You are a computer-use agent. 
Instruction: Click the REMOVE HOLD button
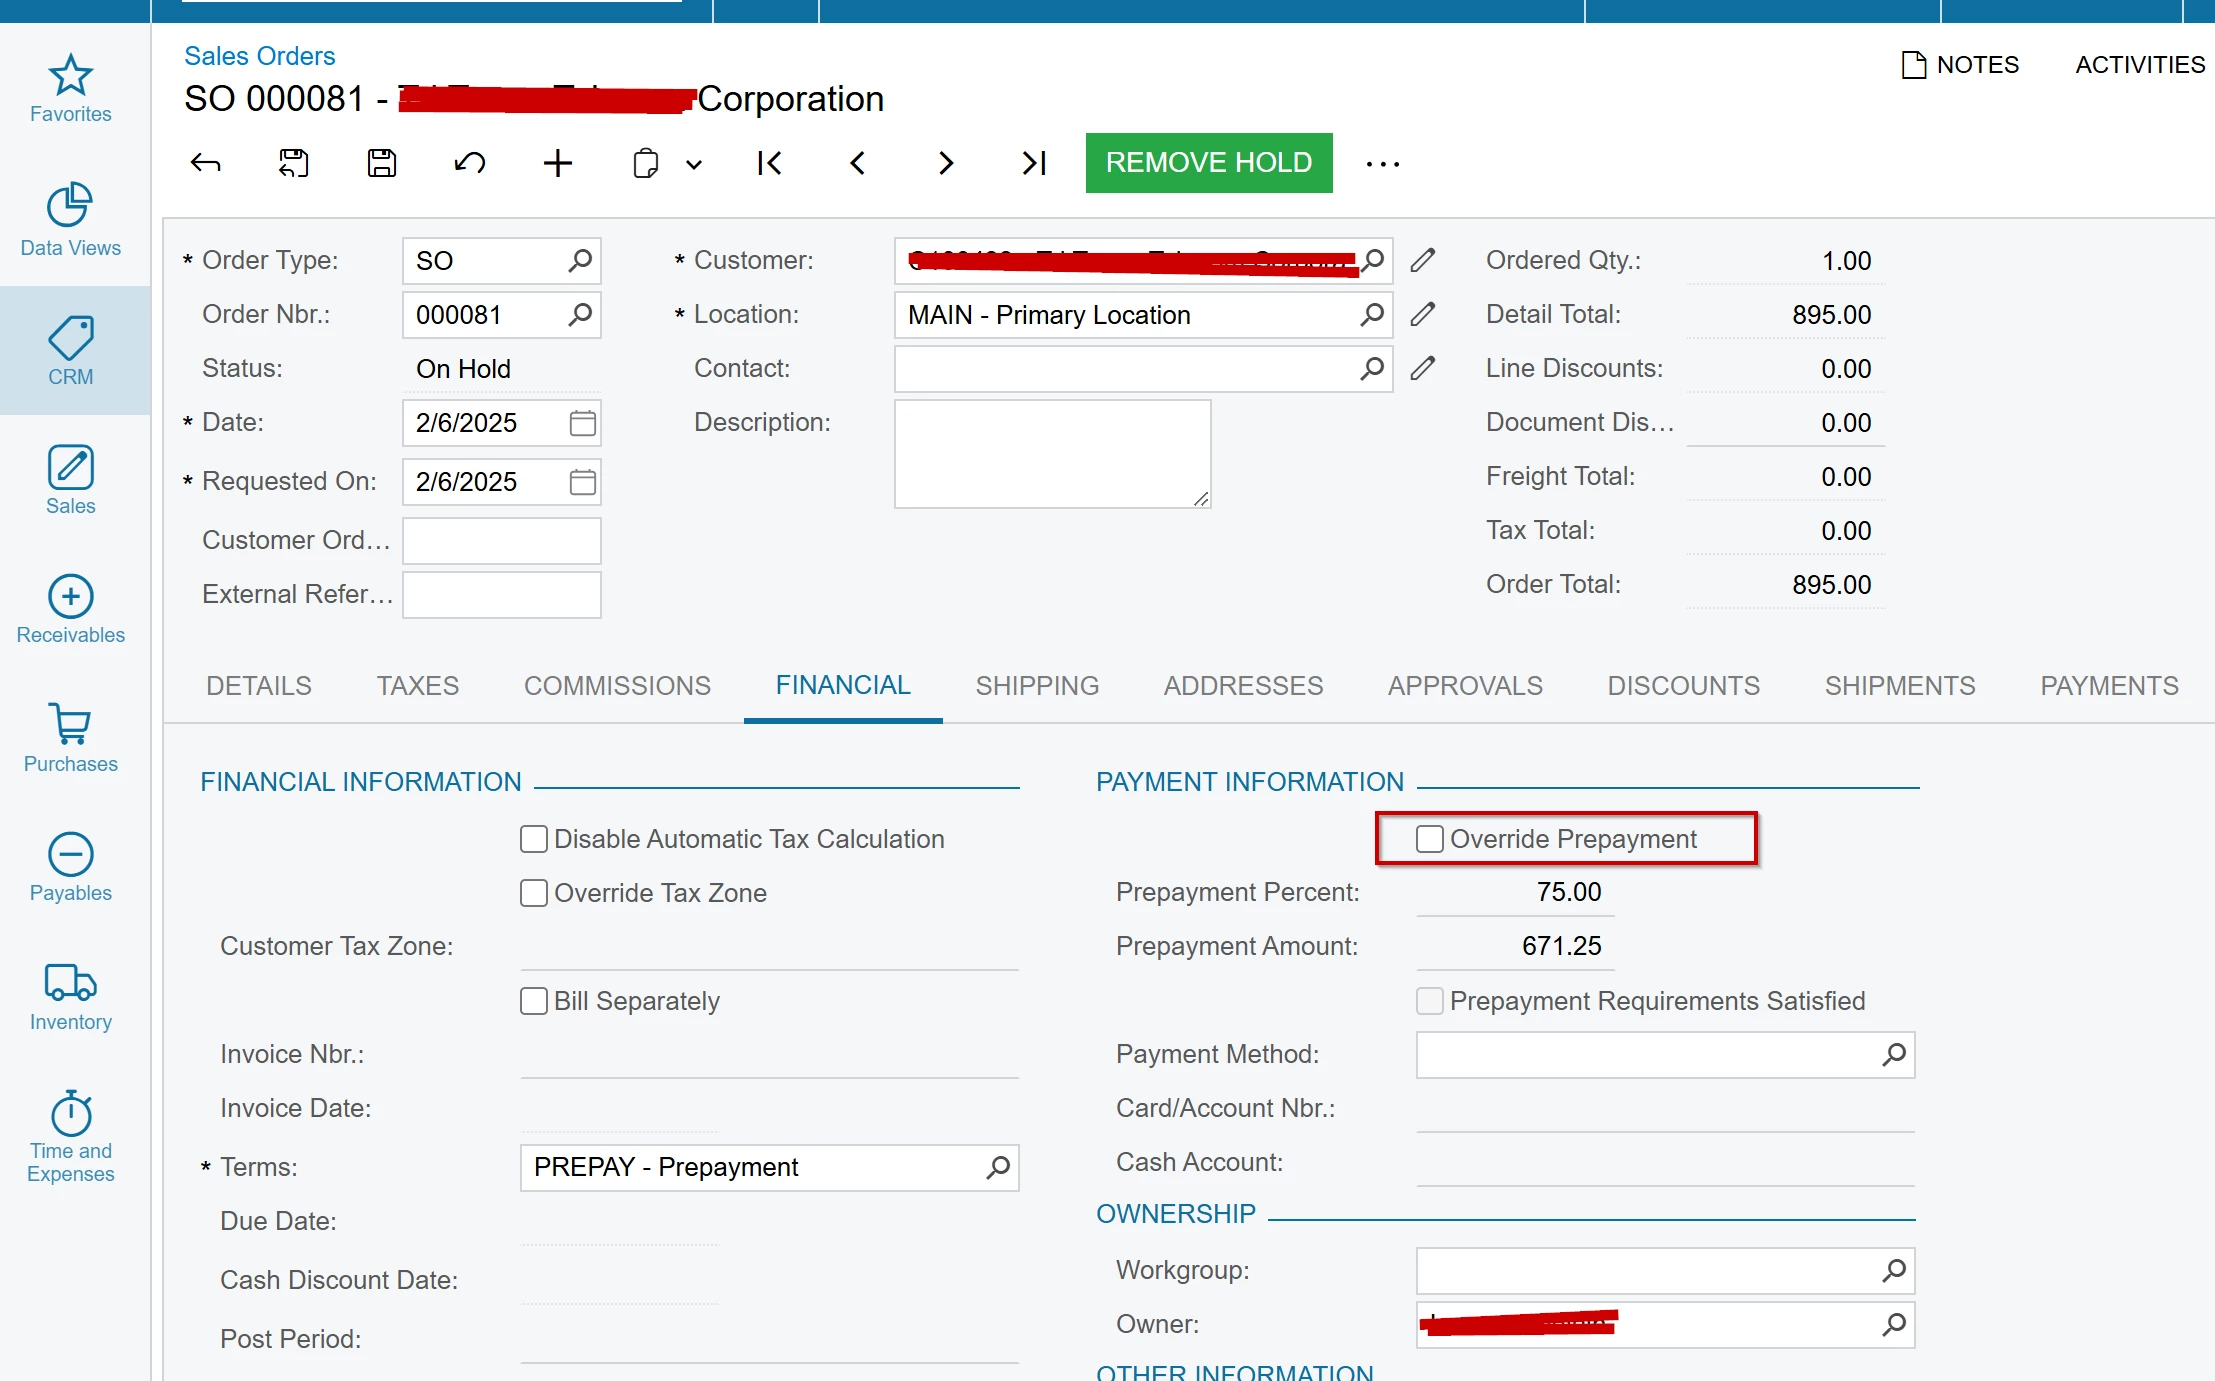(1208, 163)
